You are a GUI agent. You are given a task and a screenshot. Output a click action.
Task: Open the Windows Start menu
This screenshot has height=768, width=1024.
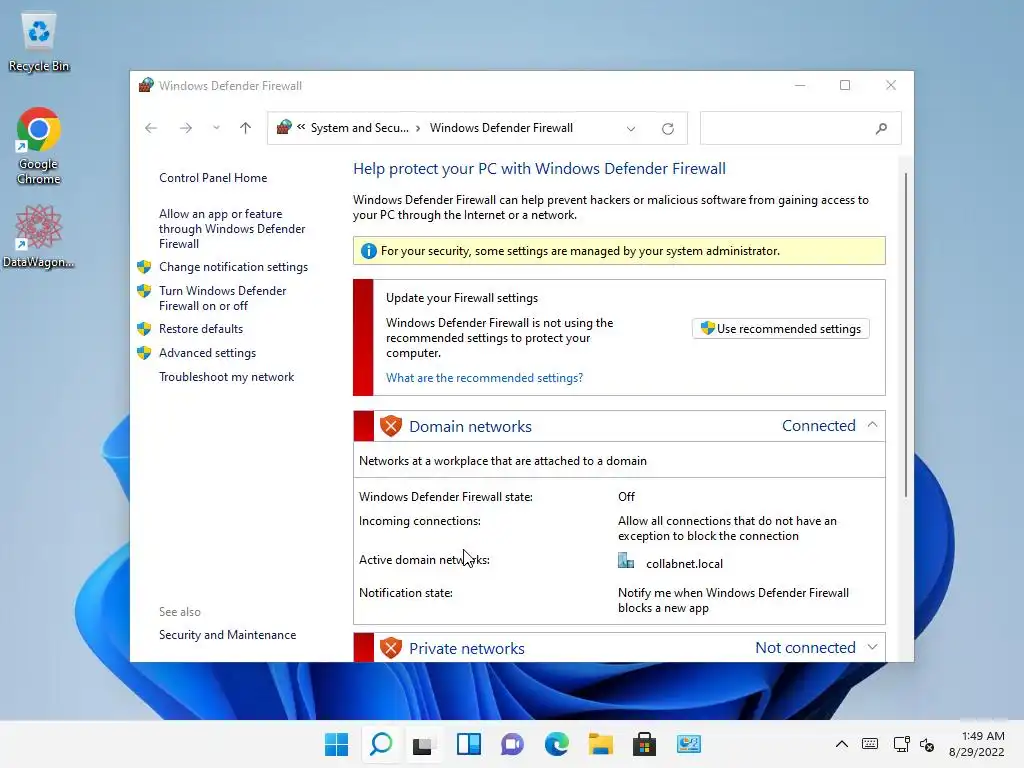pos(336,744)
